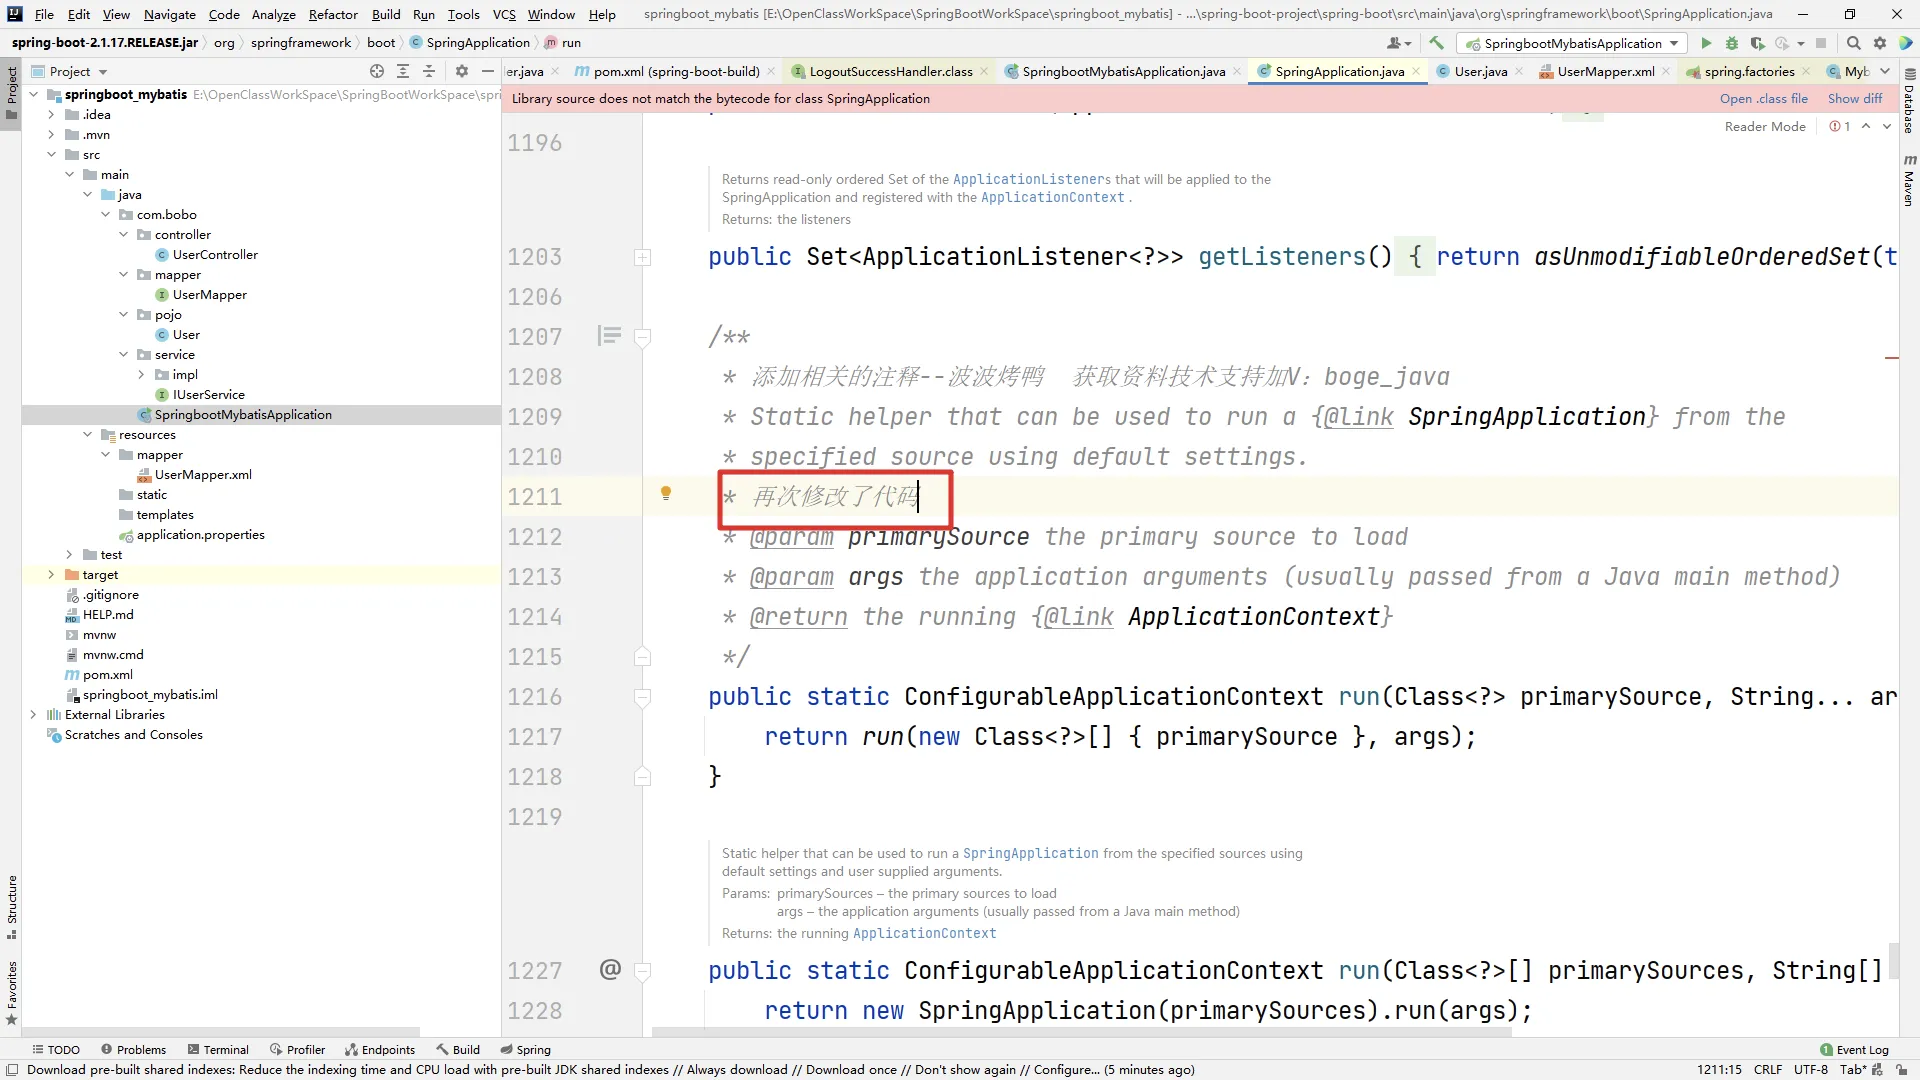Open the Endpoints tool window
This screenshot has height=1080, width=1920.
click(x=380, y=1049)
